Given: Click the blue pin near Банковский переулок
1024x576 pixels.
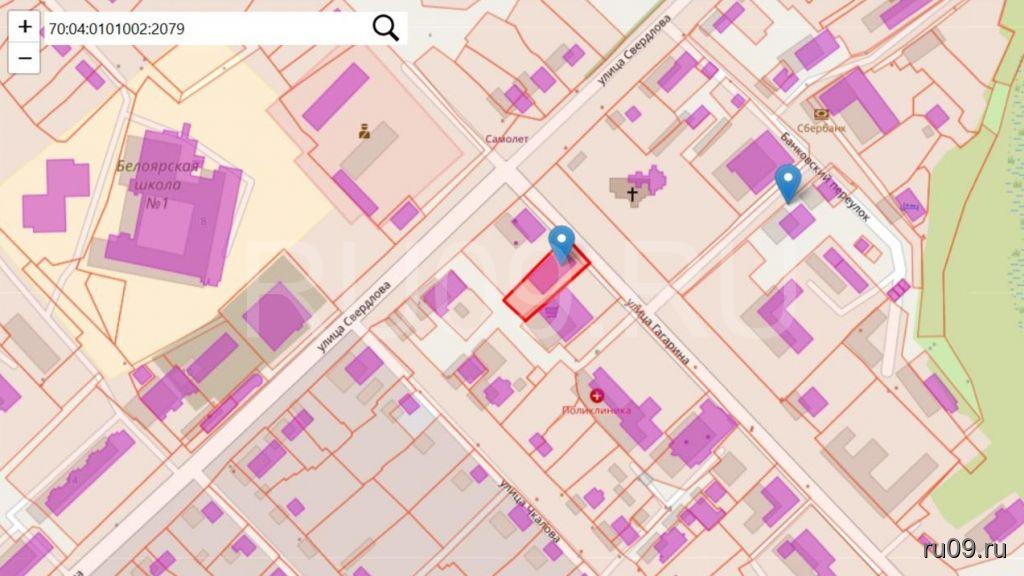Looking at the screenshot, I should (788, 183).
